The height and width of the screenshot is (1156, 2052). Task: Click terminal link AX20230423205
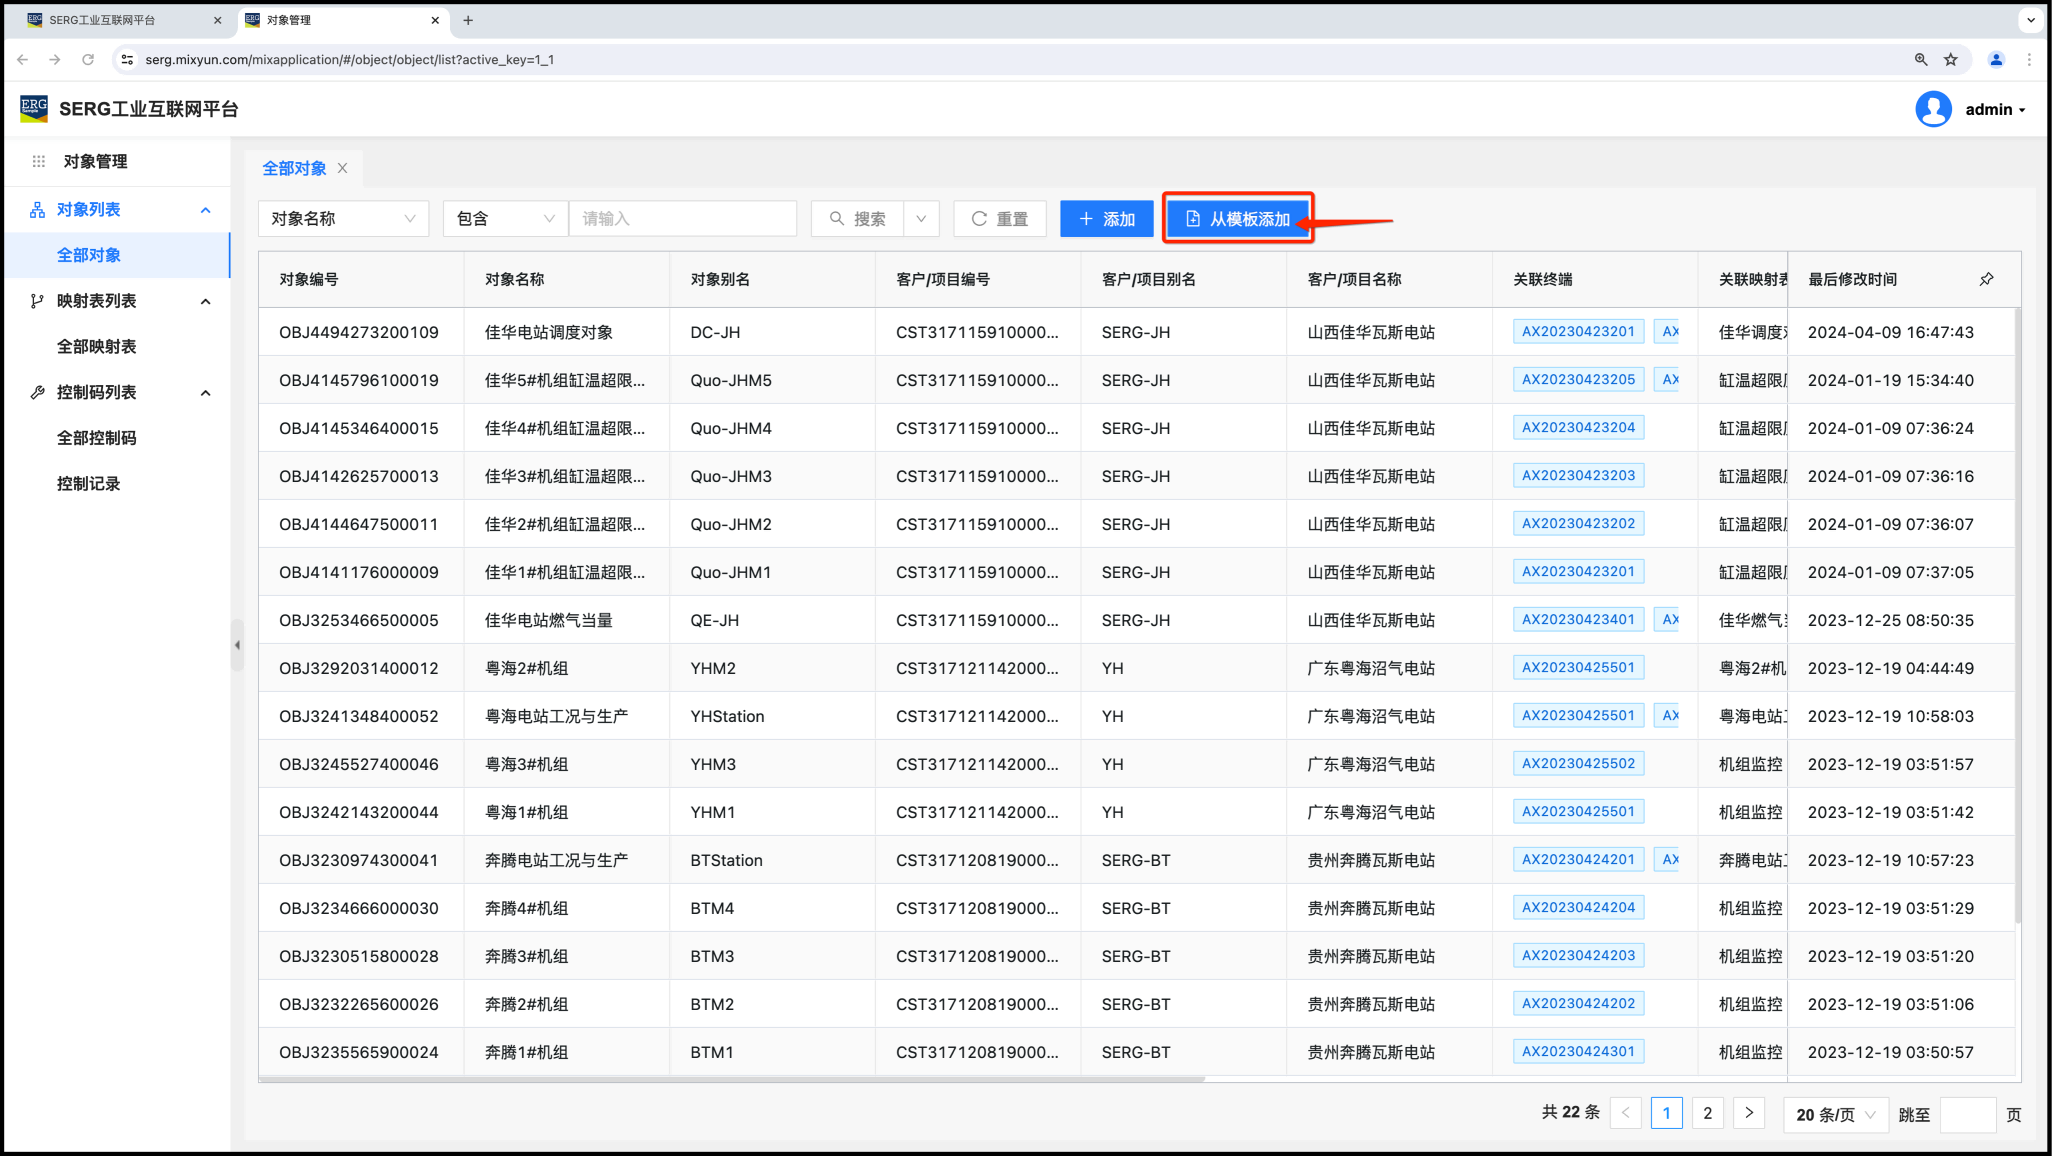[x=1578, y=380]
